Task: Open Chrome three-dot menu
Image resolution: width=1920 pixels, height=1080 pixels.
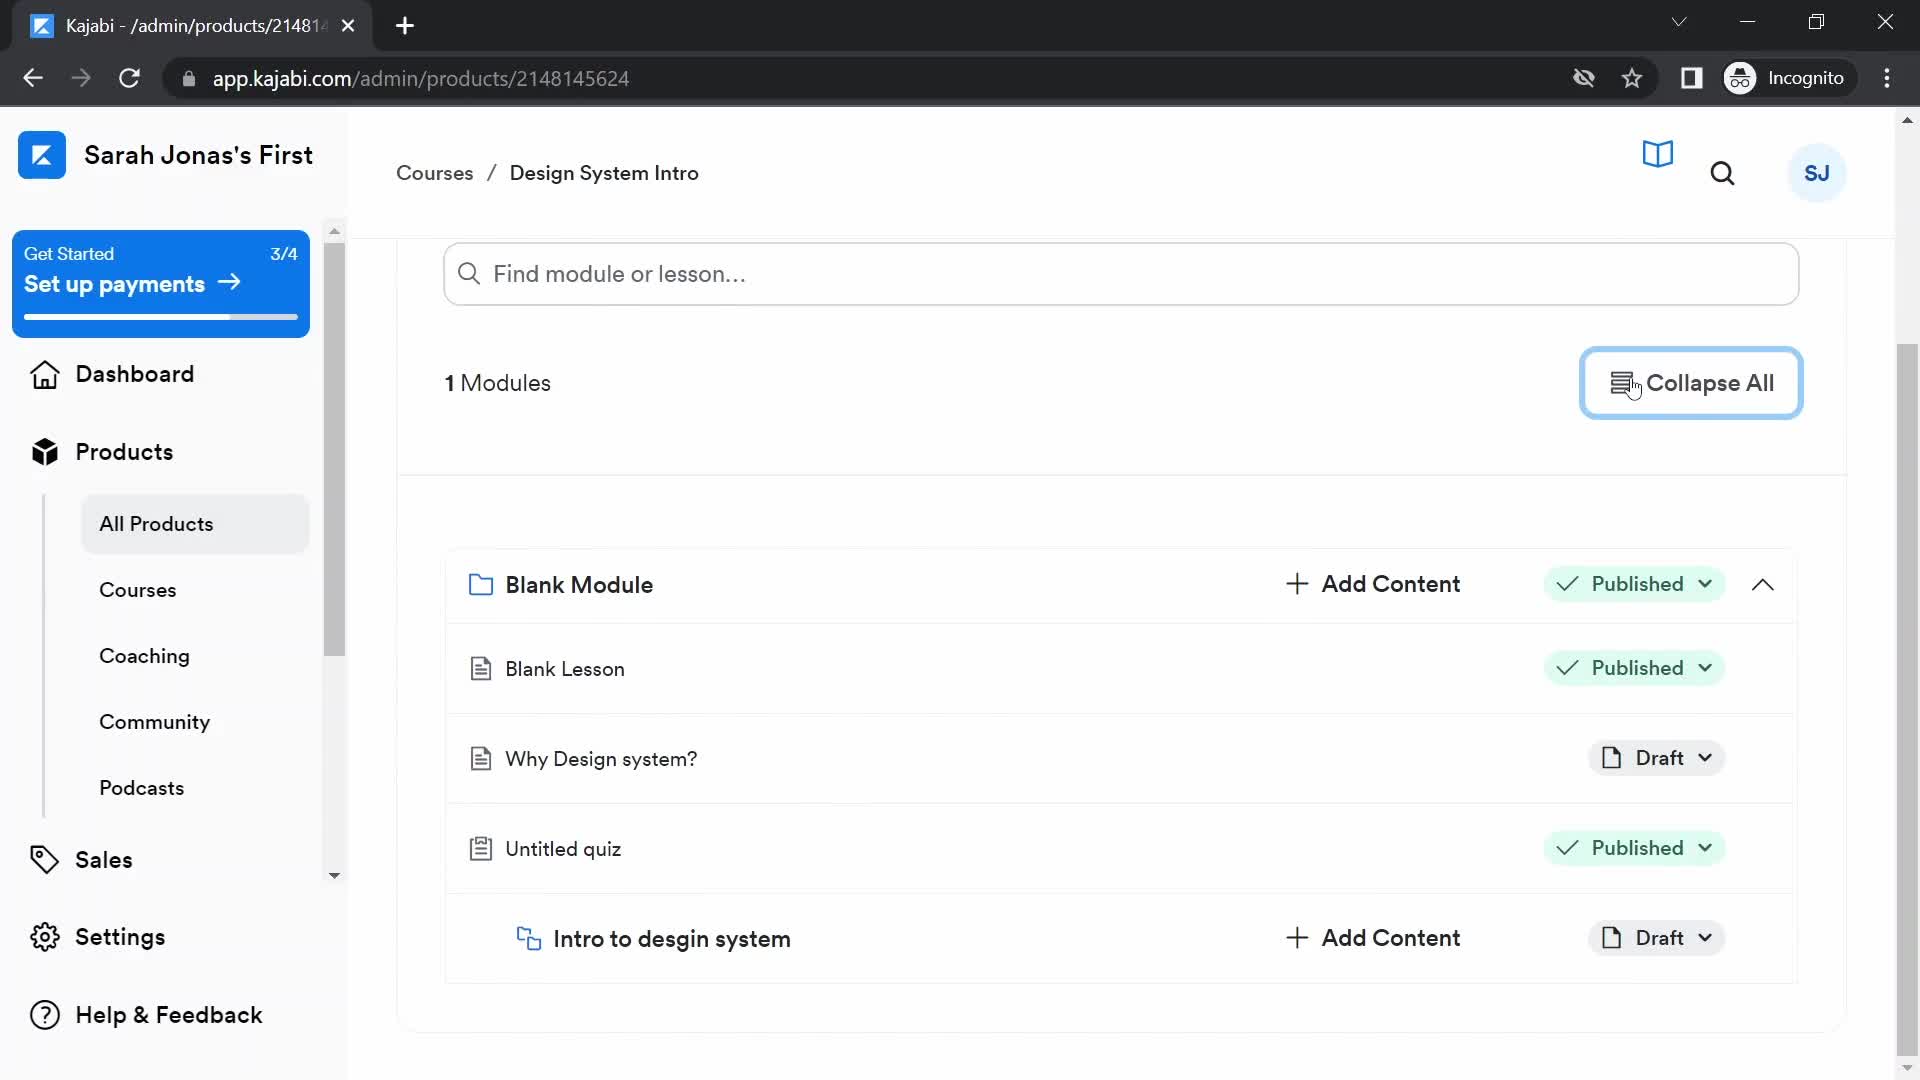Action: (1887, 78)
